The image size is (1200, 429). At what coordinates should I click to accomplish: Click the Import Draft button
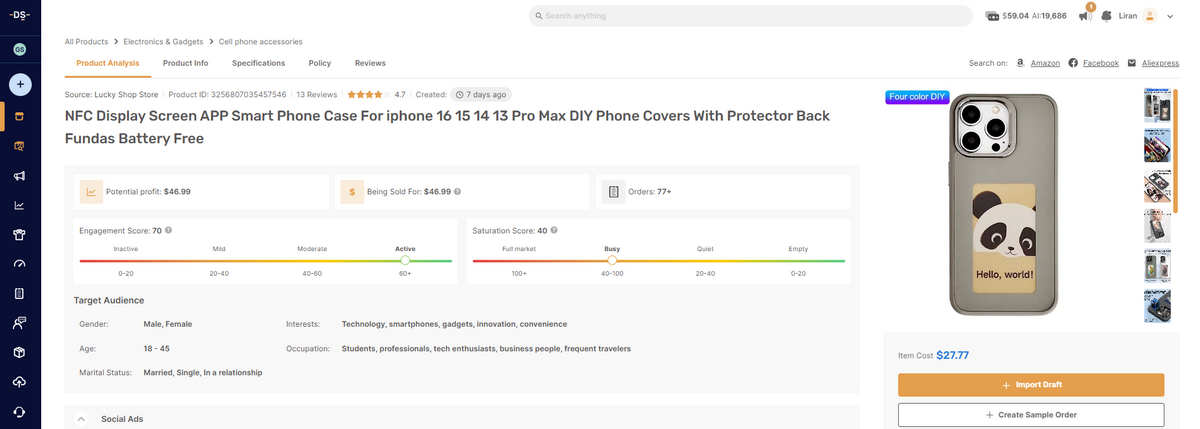tap(1030, 385)
